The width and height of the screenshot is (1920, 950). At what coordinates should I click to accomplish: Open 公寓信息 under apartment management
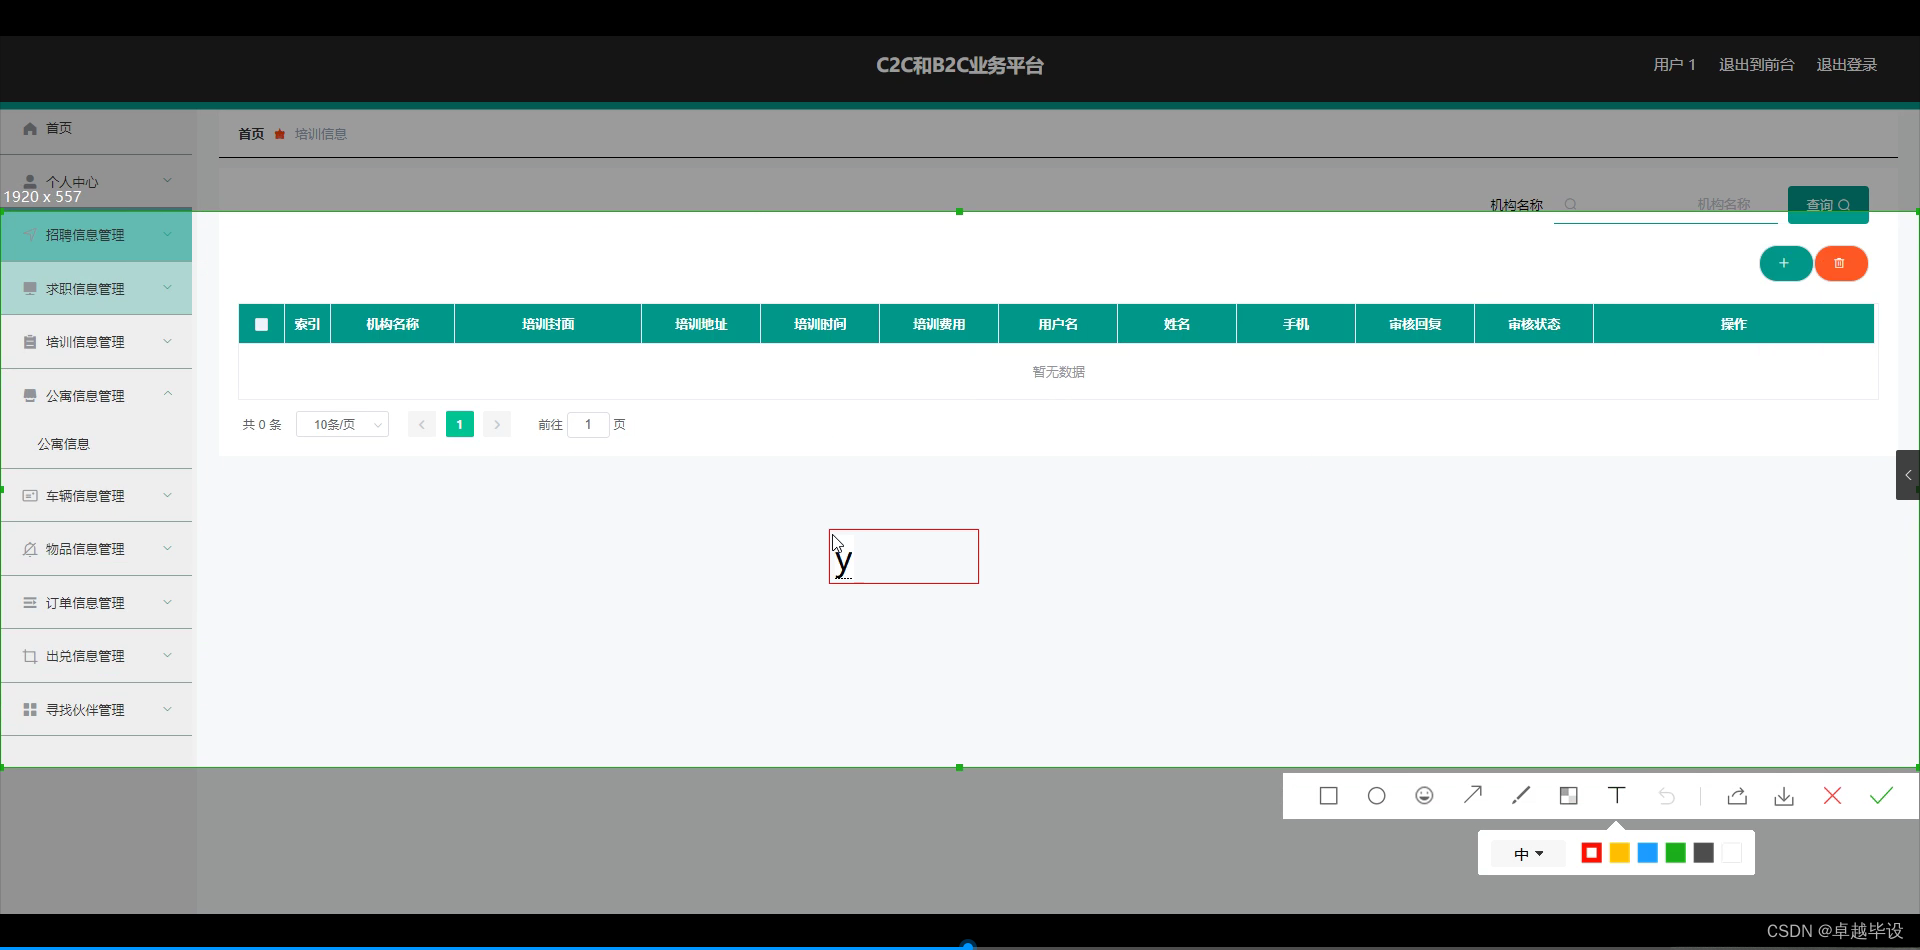63,443
